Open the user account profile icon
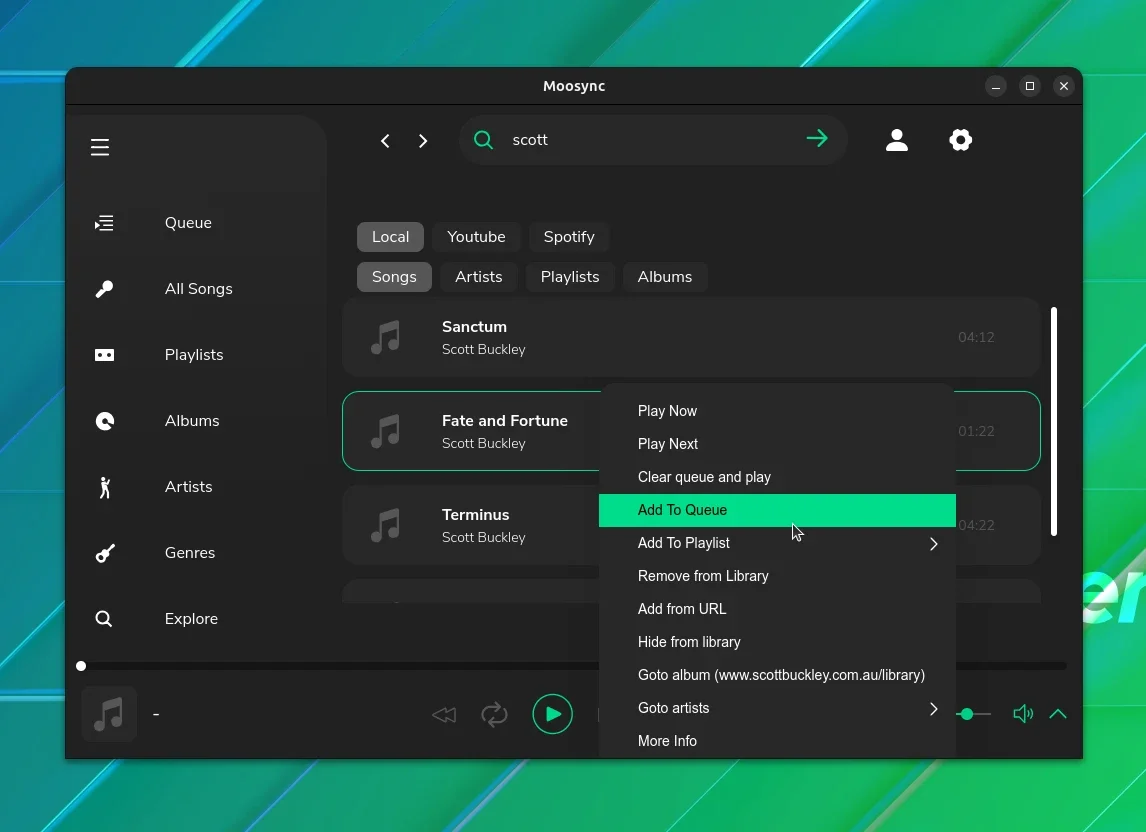The width and height of the screenshot is (1146, 832). point(897,140)
